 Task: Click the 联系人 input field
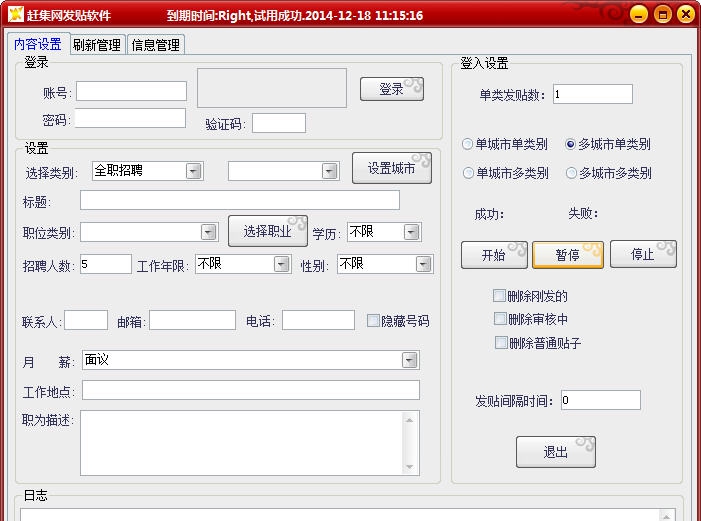click(86, 320)
